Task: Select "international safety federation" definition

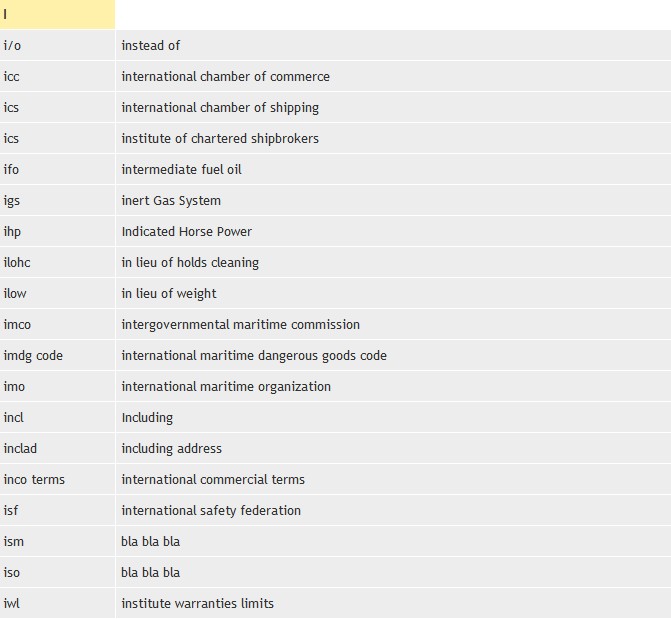Action: pos(211,510)
